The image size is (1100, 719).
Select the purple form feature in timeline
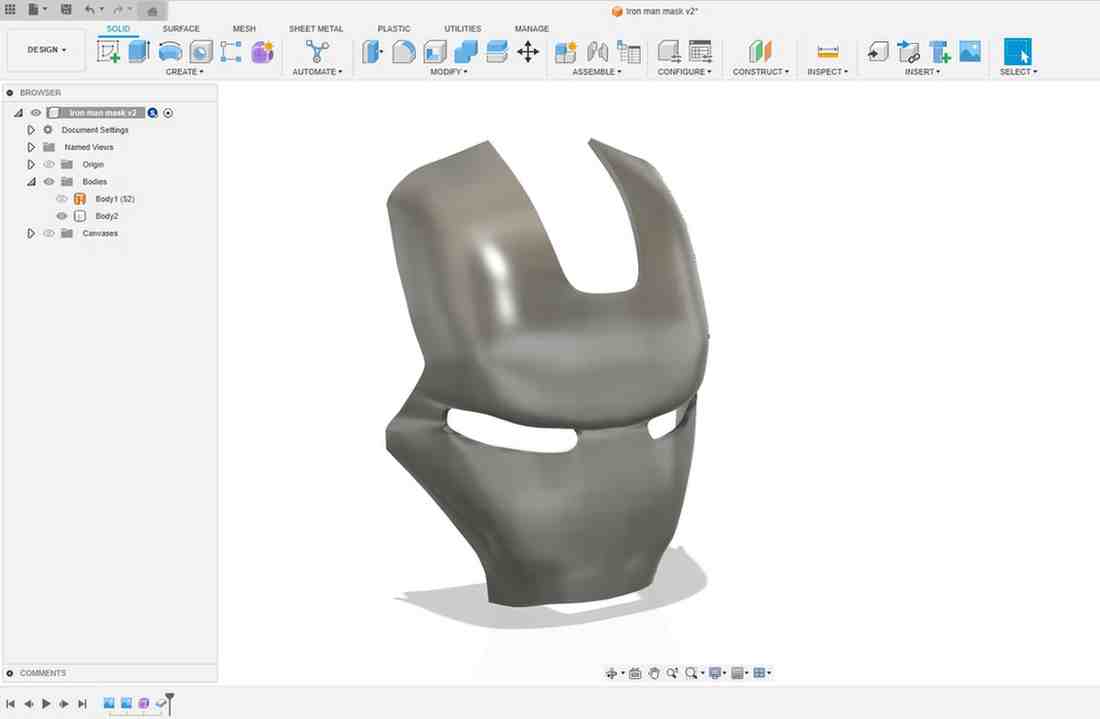(144, 703)
